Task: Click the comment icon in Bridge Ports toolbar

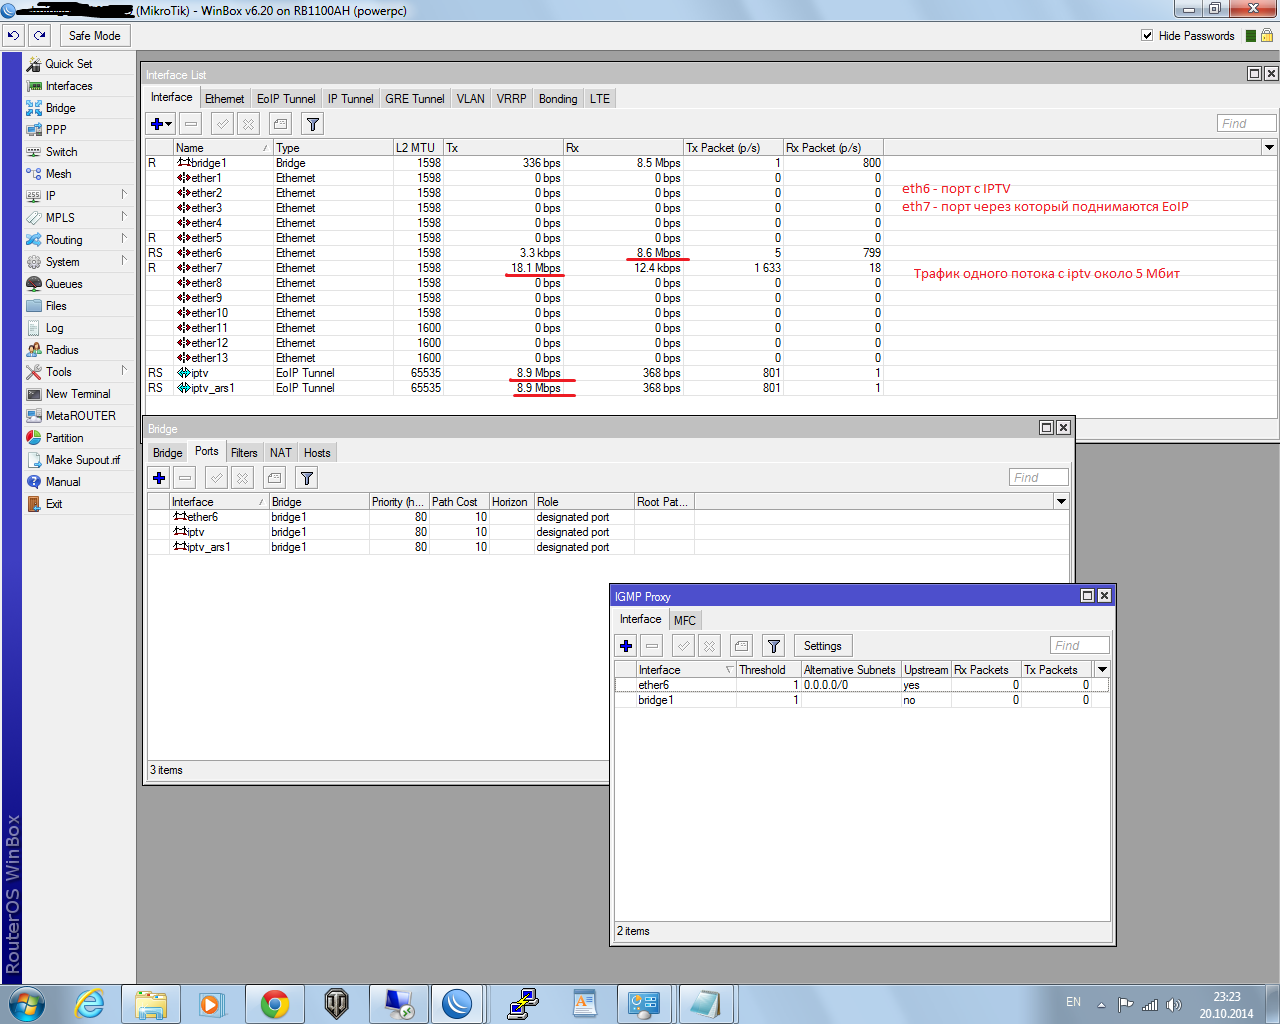Action: [x=275, y=478]
